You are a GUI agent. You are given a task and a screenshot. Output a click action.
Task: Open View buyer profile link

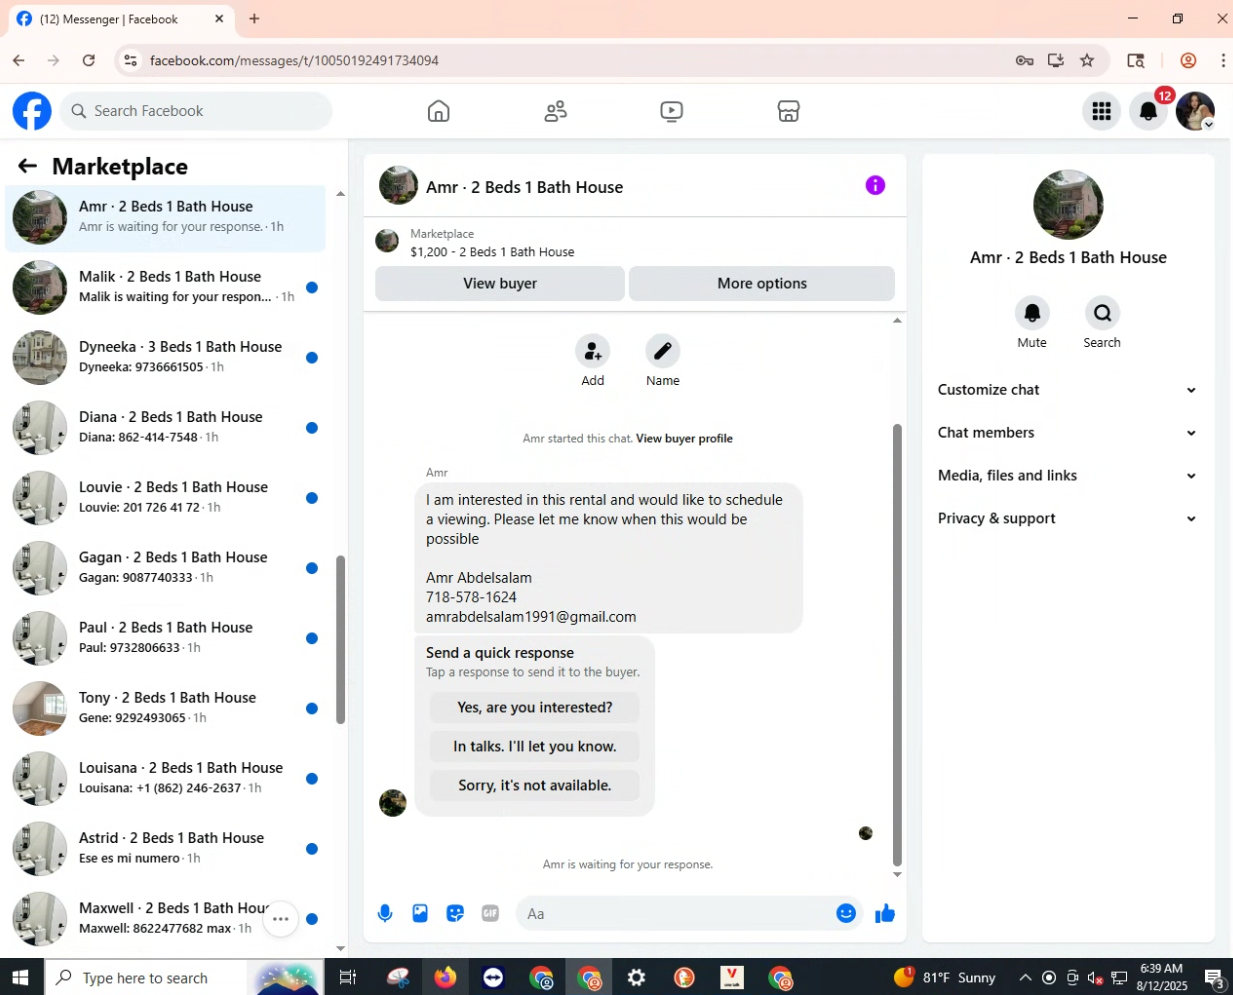coord(684,438)
